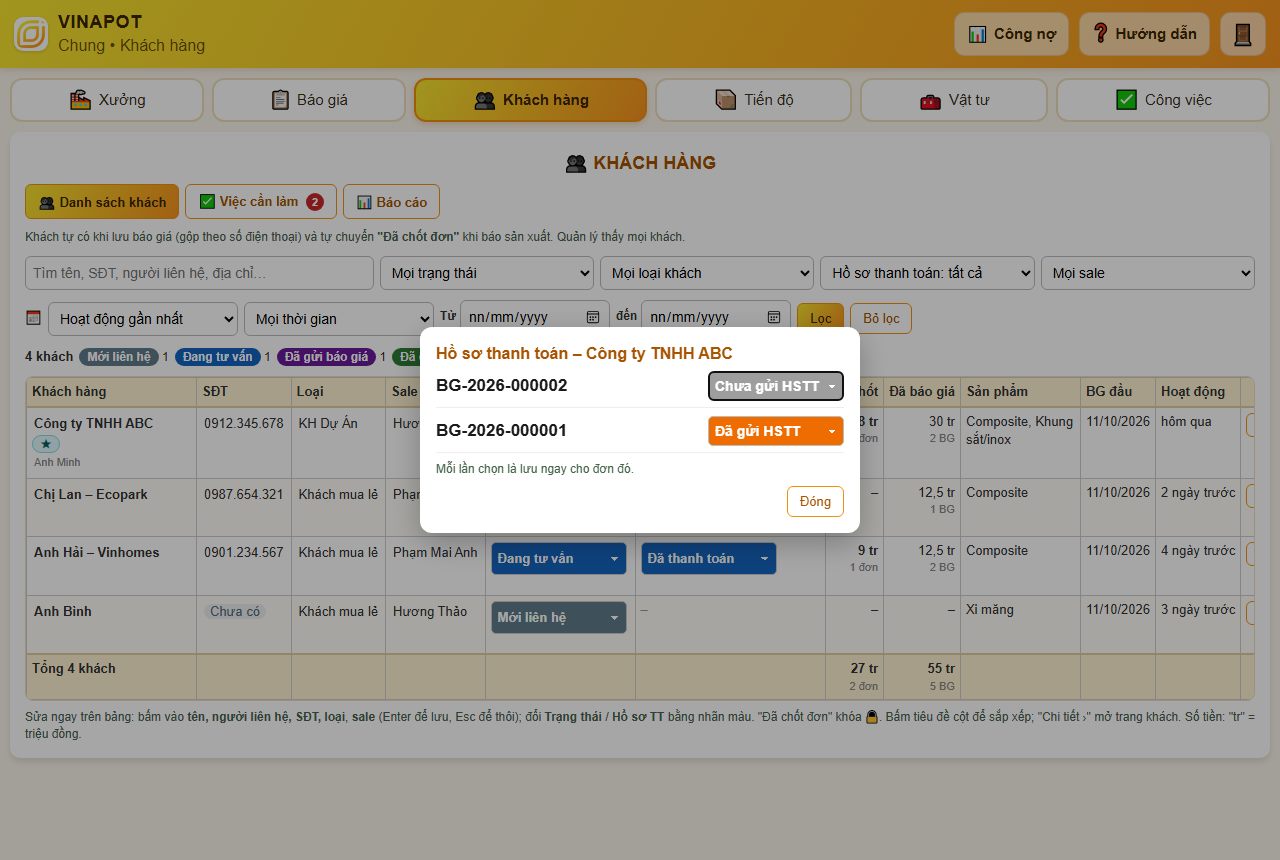Open the date picker in the Từ field
1280x860 pixels.
click(593, 317)
